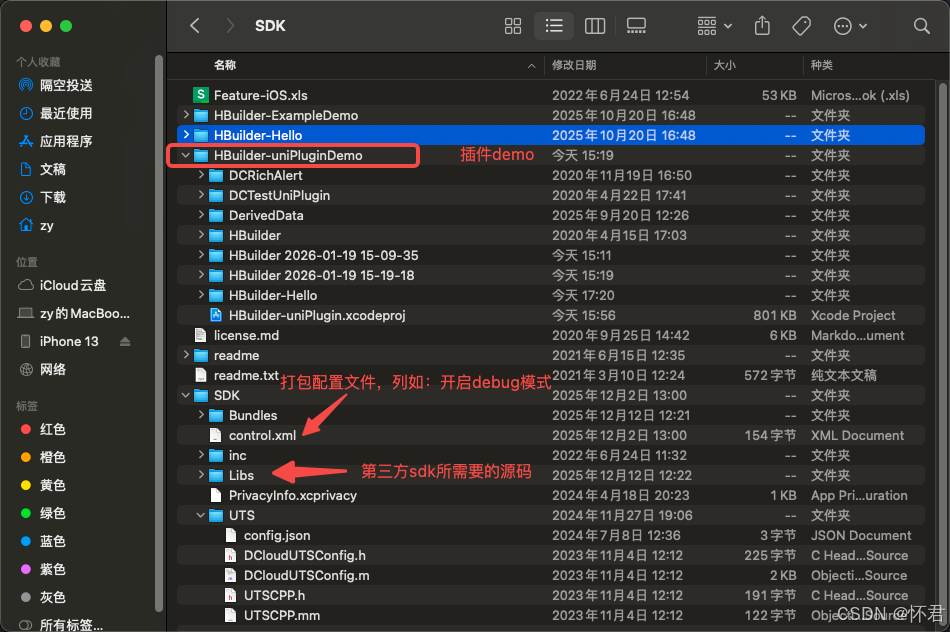Expand the readme folder
The width and height of the screenshot is (950, 632).
(x=185, y=354)
